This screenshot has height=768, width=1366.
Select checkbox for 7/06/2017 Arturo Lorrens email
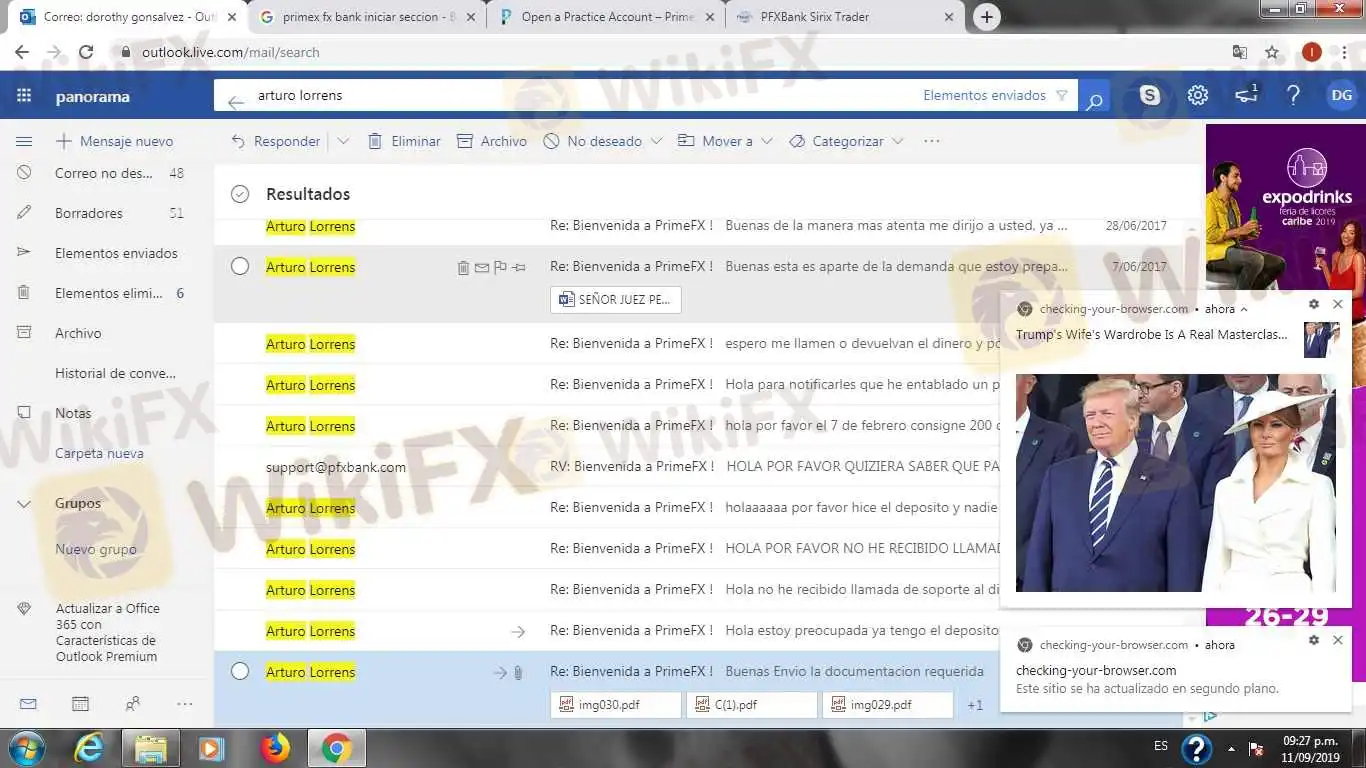click(x=240, y=267)
